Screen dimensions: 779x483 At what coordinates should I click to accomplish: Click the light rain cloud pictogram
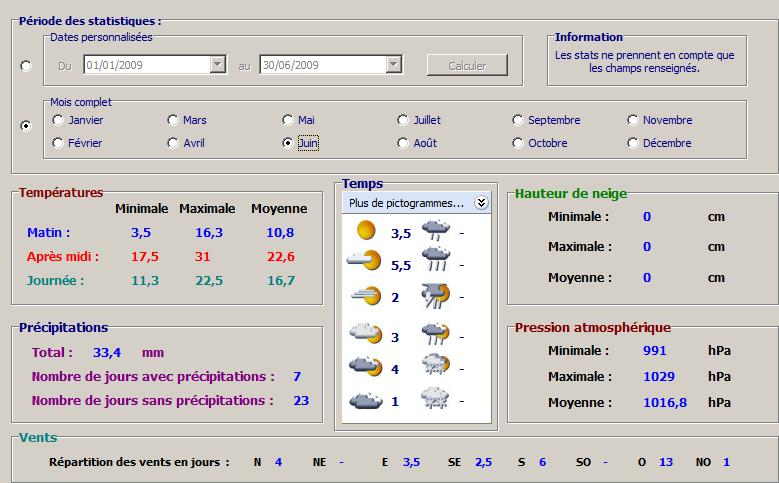[x=435, y=231]
